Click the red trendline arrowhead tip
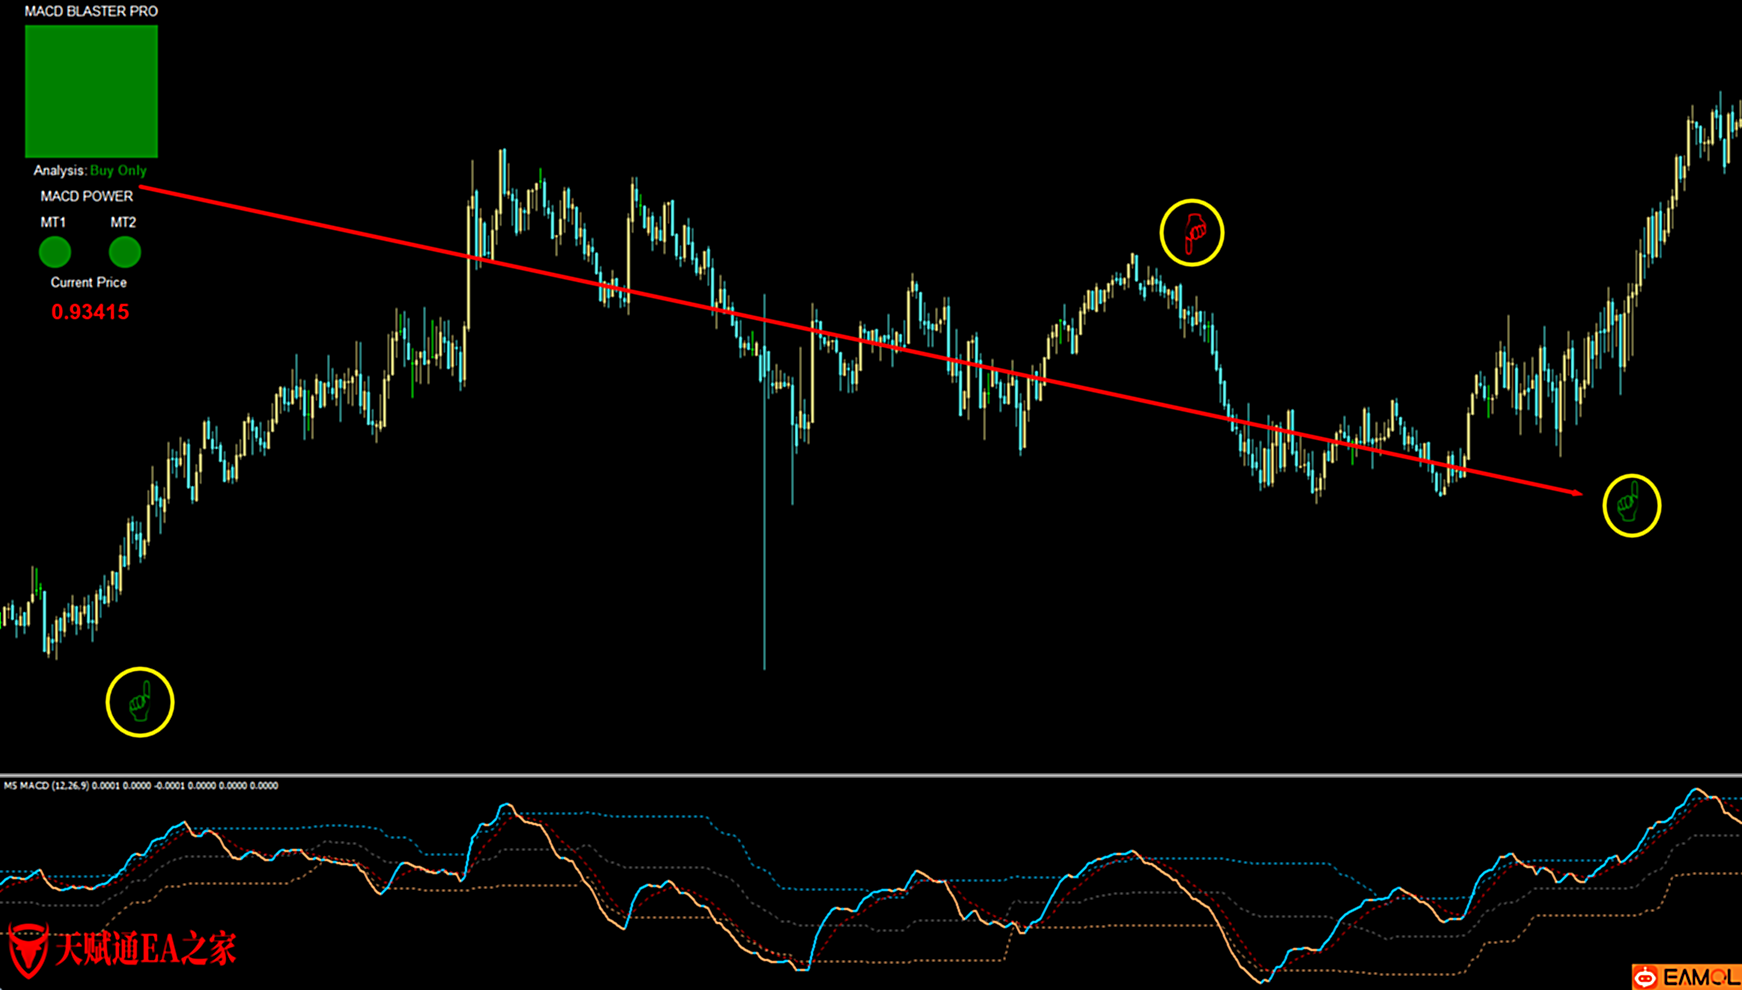The image size is (1742, 990). 1579,492
